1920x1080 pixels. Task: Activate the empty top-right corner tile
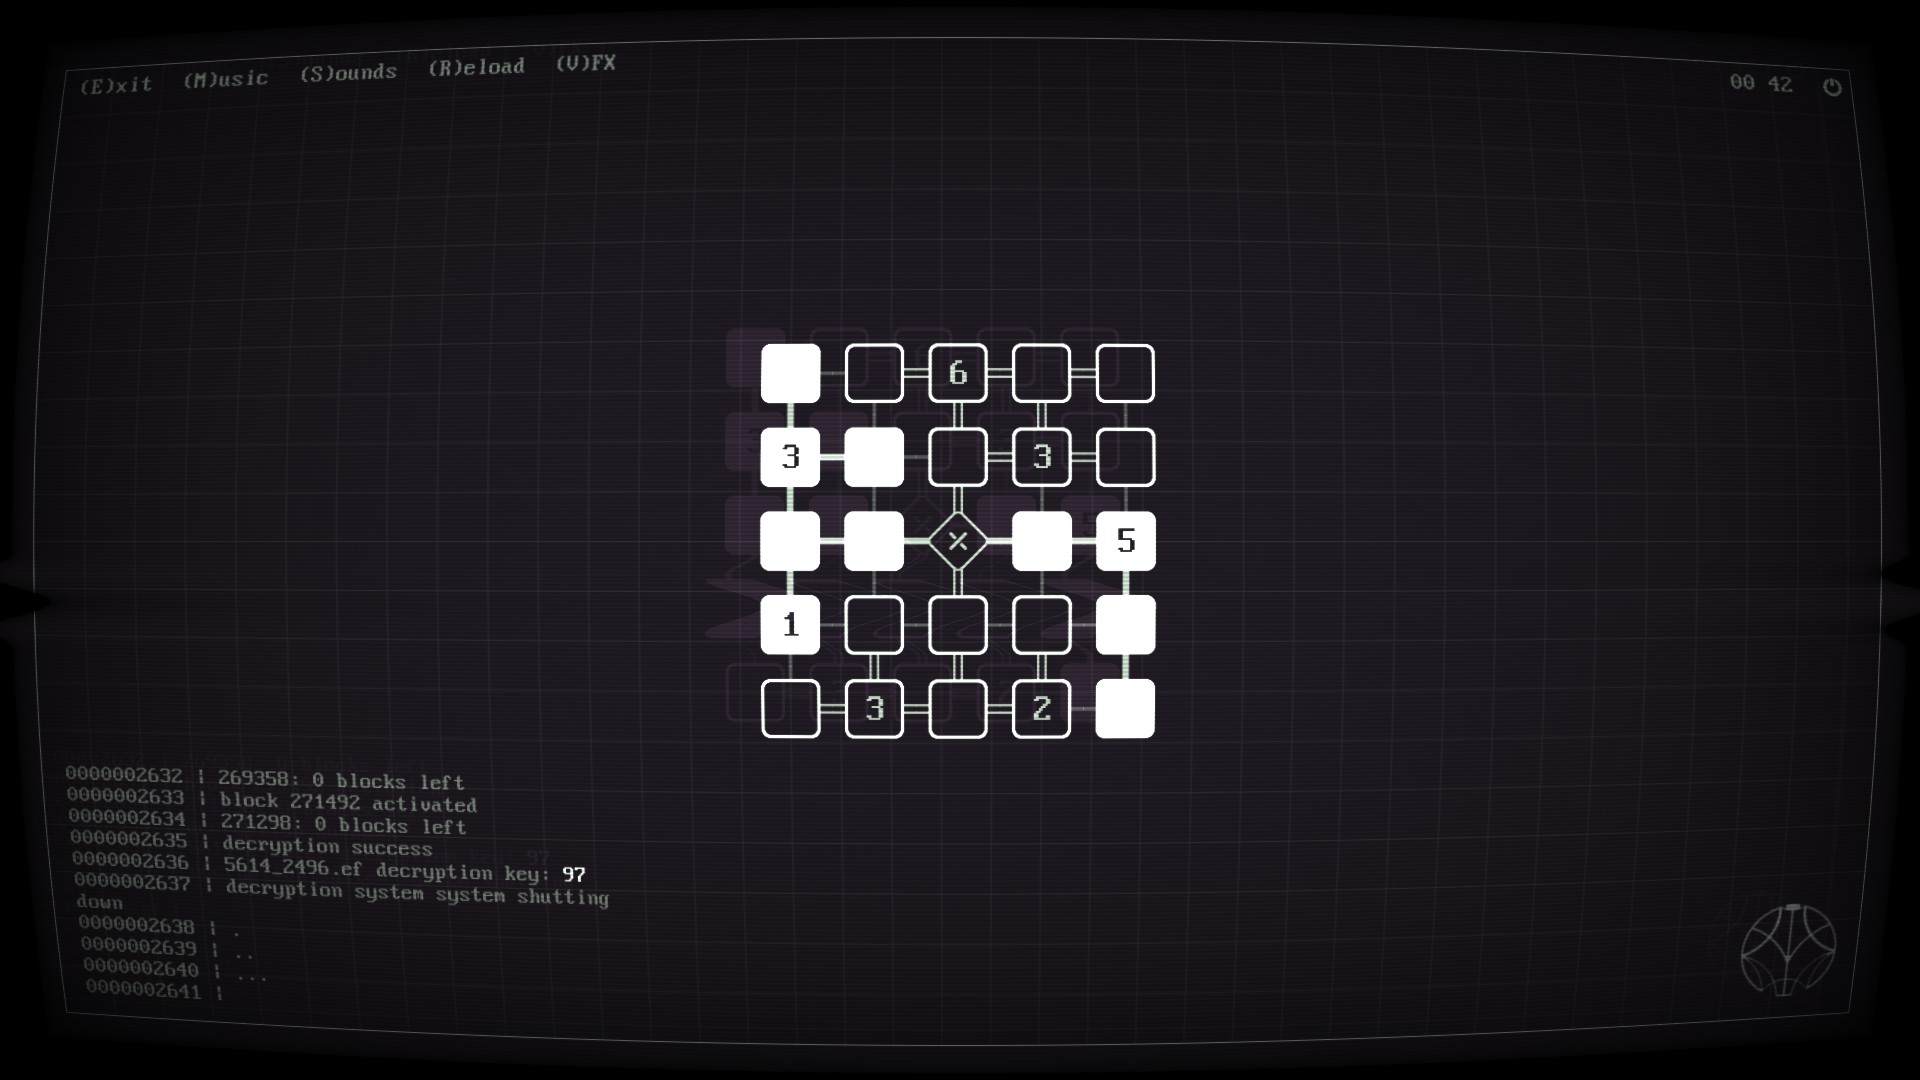tap(1126, 373)
